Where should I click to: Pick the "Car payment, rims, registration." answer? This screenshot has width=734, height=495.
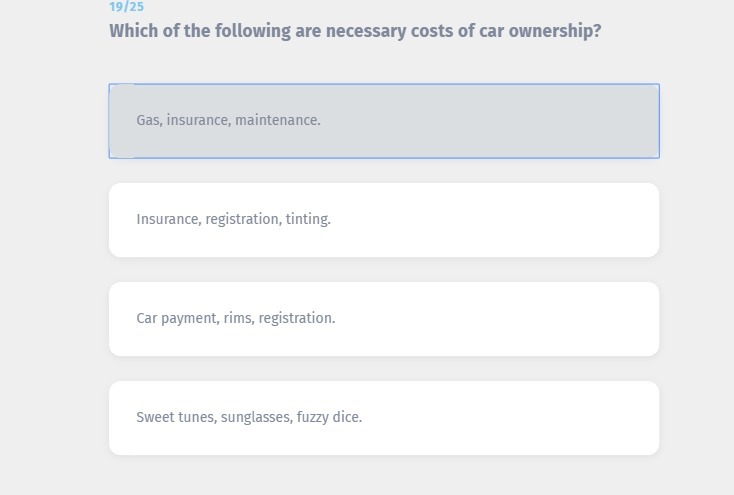click(383, 319)
